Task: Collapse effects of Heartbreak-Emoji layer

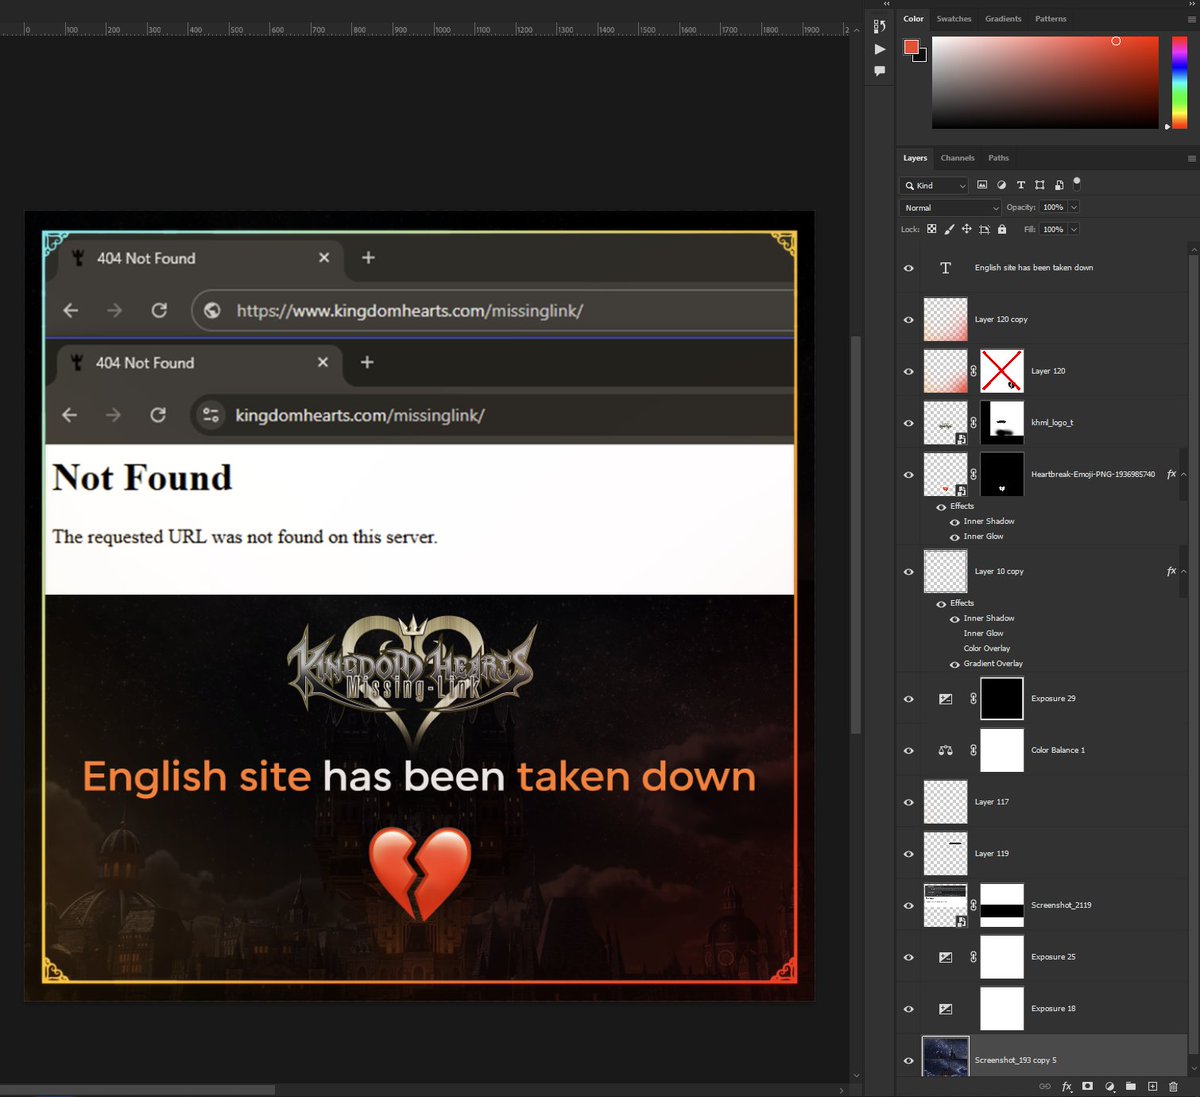Action: tap(1184, 475)
